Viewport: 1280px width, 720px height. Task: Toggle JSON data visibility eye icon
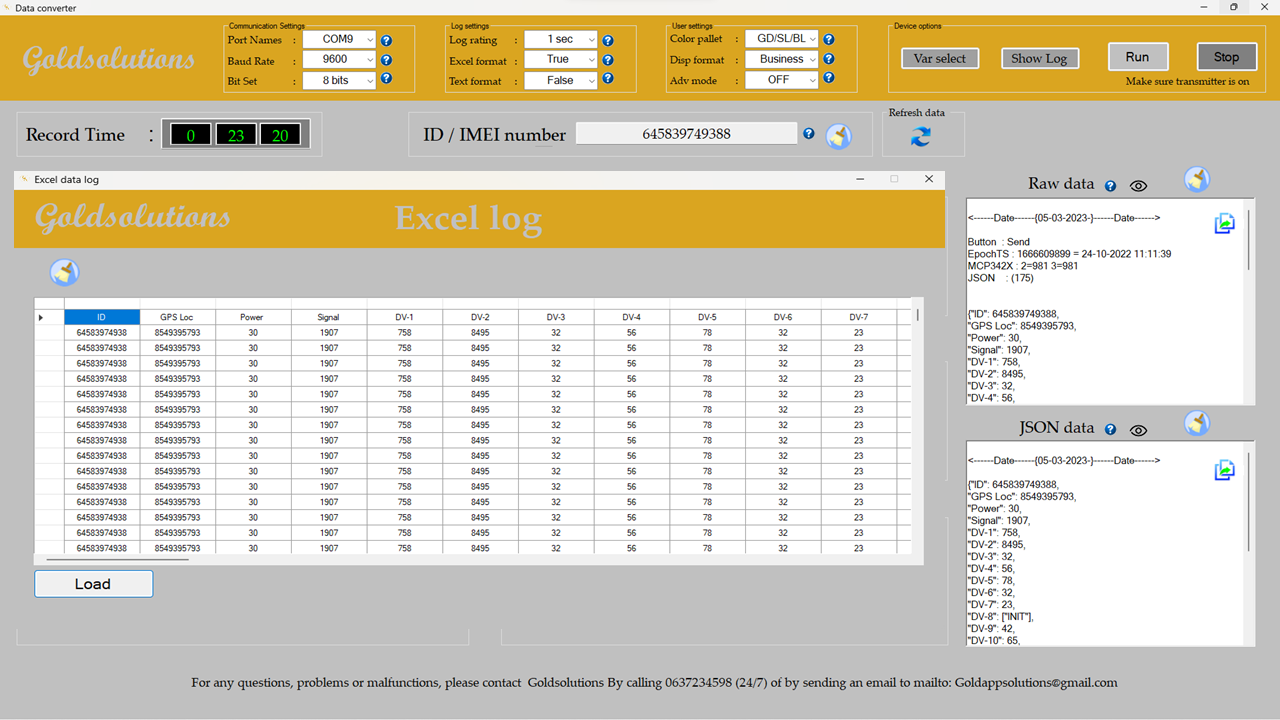(x=1138, y=430)
